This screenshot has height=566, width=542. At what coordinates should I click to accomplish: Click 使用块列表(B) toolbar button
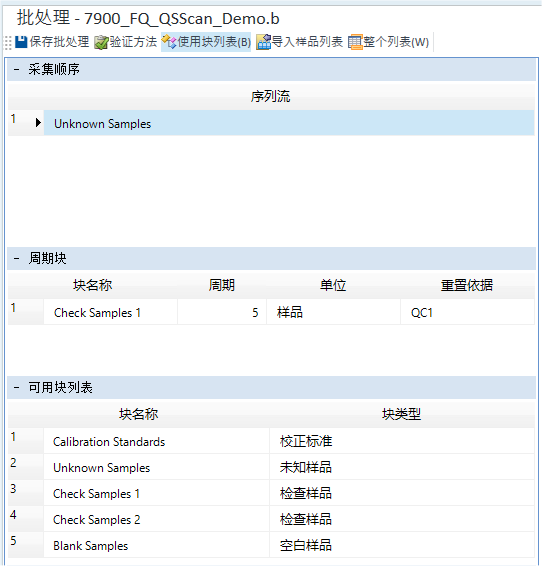coord(206,42)
